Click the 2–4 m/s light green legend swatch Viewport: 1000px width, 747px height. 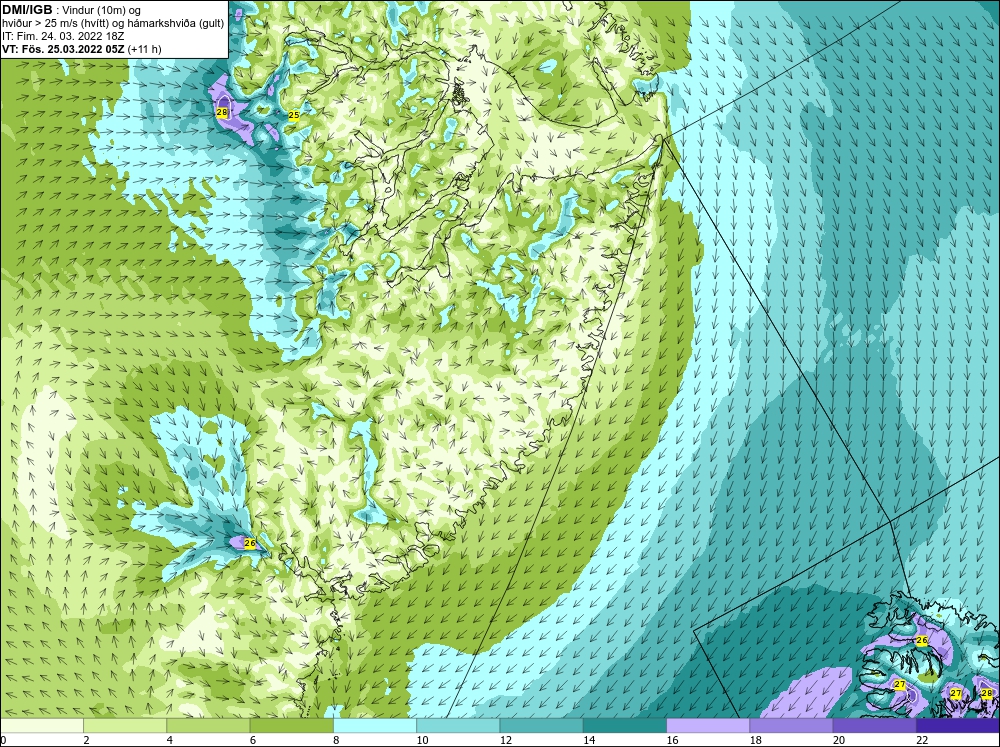[x=125, y=726]
